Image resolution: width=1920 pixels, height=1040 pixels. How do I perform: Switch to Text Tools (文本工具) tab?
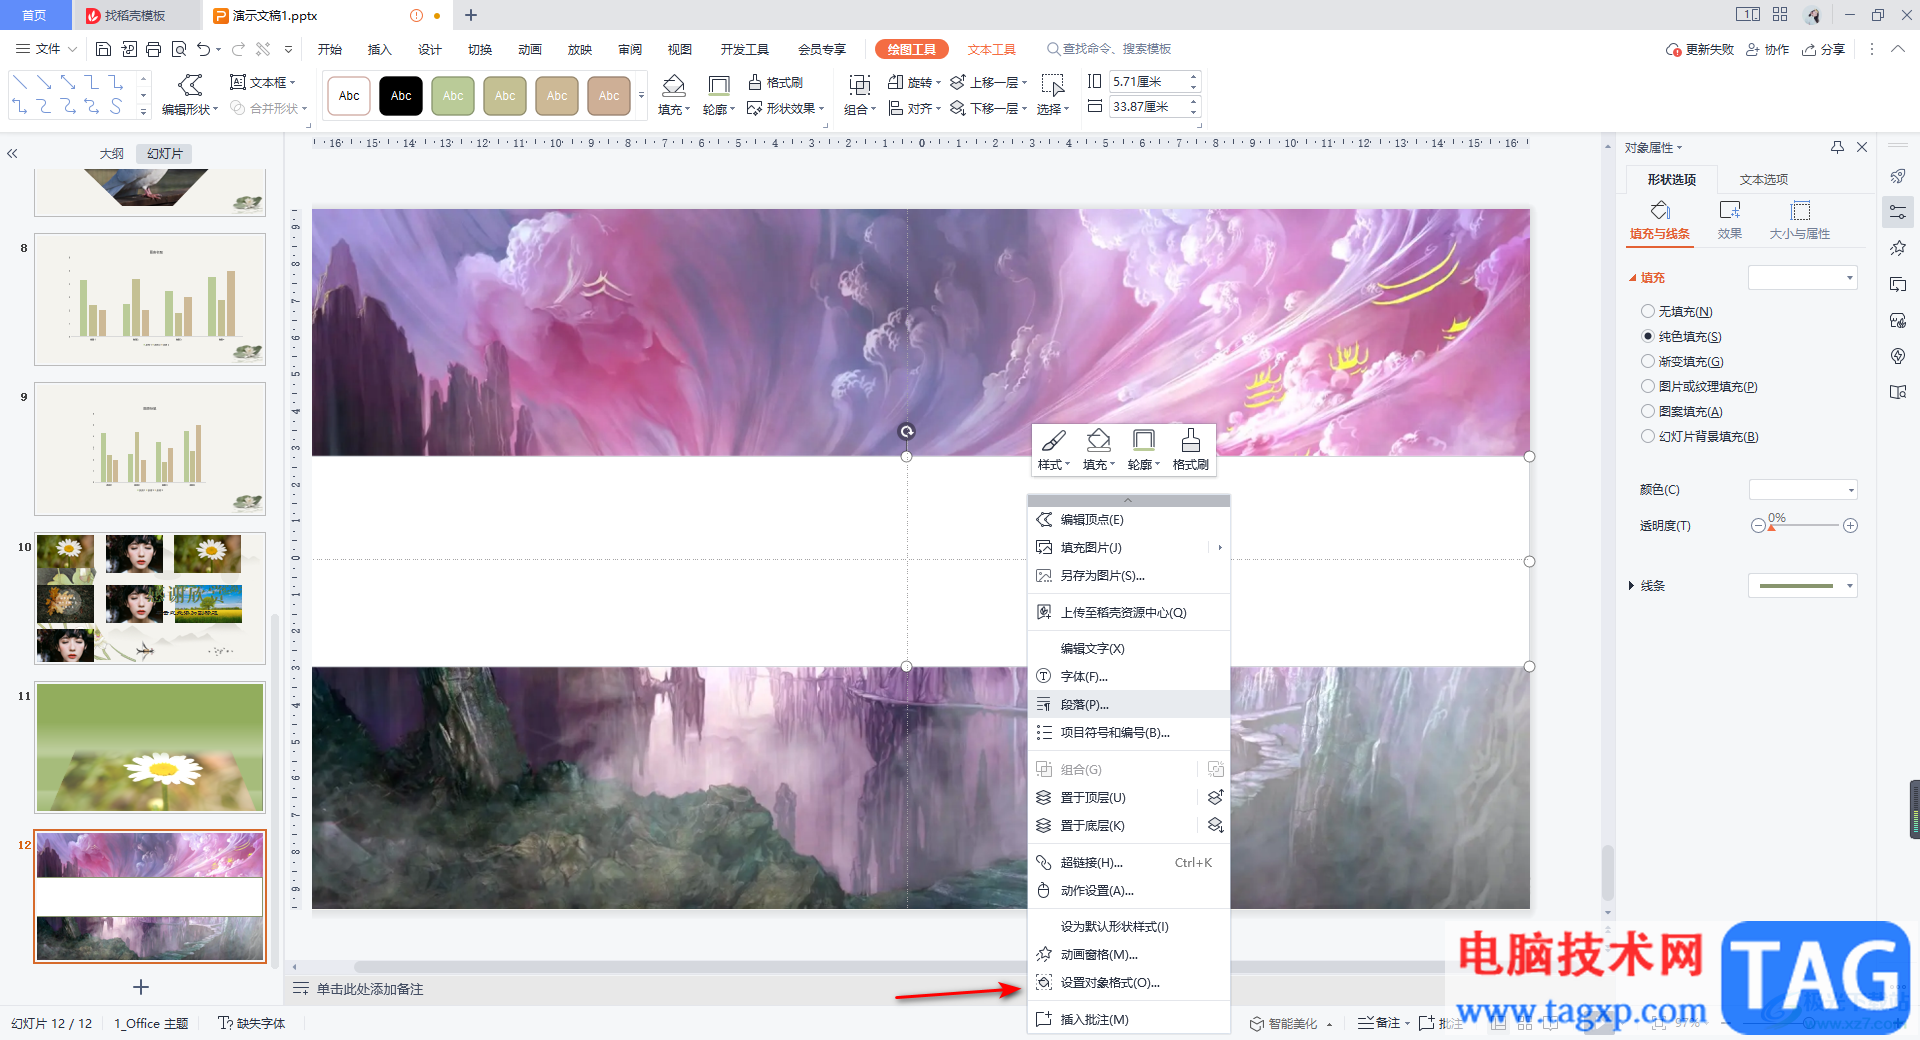point(991,49)
